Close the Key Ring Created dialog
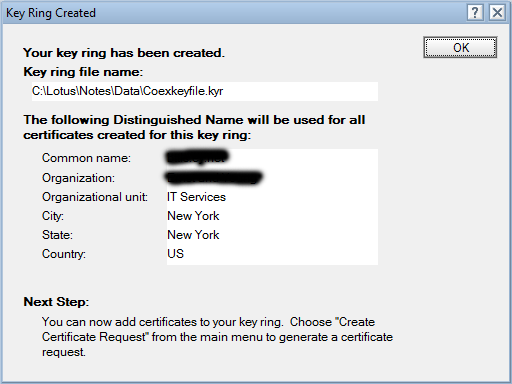The width and height of the screenshot is (512, 384). (x=497, y=13)
